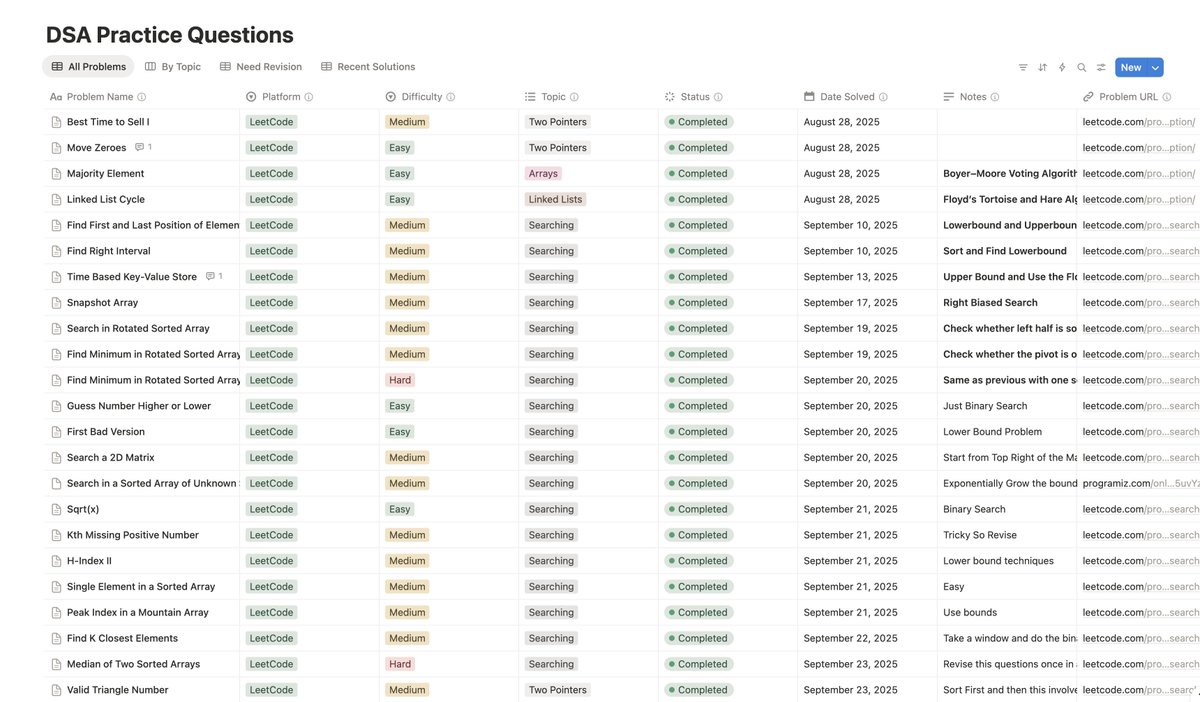This screenshot has width=1200, height=702.
Task: Click the Arrays topic tag for Majority Element
Action: point(543,173)
